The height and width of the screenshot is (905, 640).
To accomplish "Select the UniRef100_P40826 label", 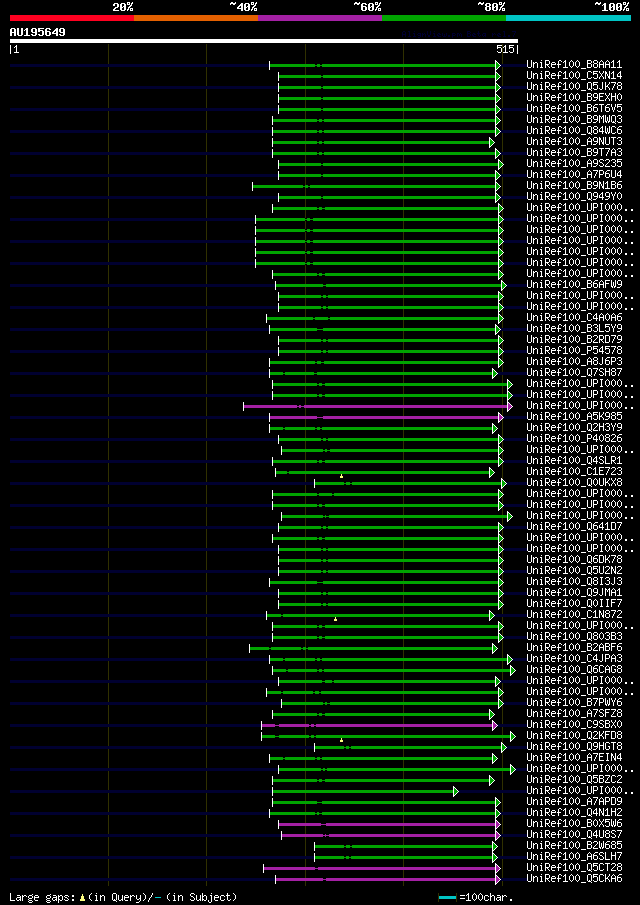I will pos(574,439).
